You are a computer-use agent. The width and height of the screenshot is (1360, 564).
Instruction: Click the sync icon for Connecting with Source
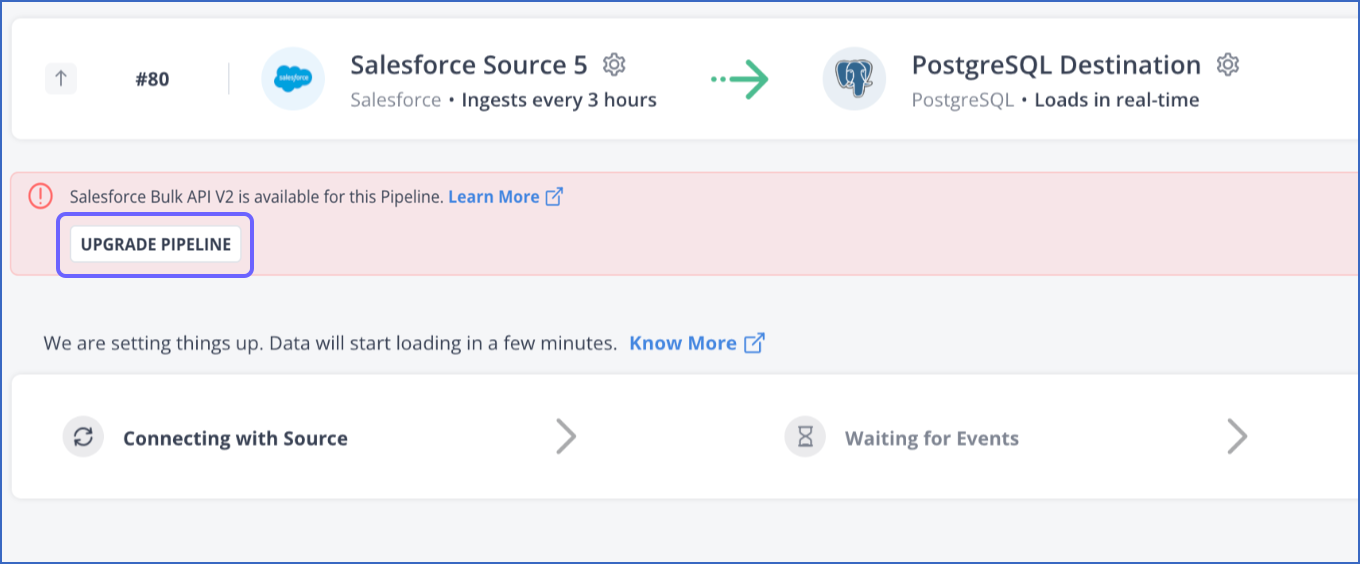83,437
